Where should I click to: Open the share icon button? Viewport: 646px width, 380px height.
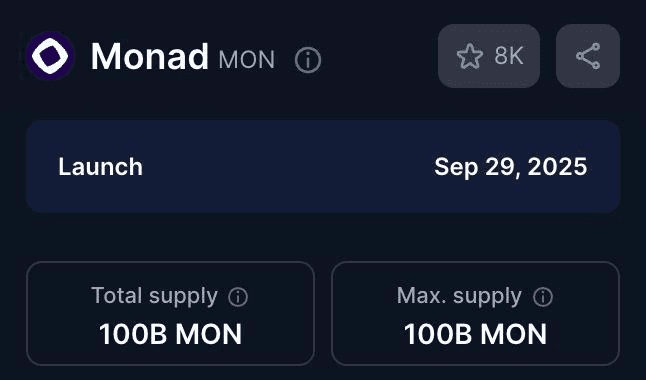pos(588,56)
